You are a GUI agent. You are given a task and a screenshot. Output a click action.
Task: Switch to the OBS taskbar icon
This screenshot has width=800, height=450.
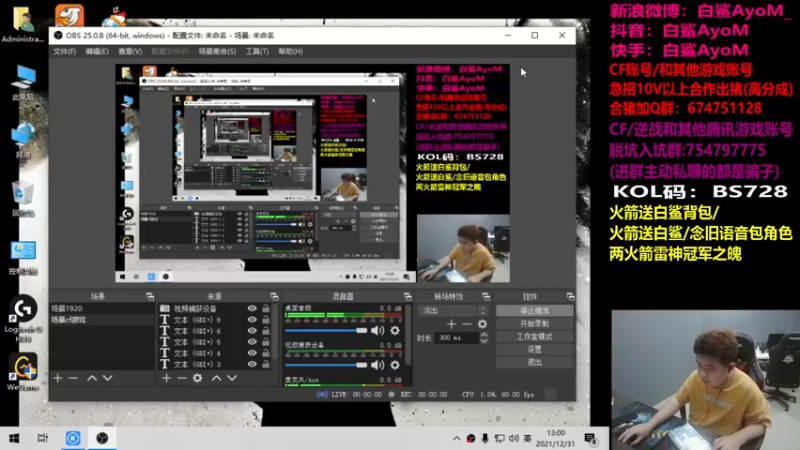102,438
